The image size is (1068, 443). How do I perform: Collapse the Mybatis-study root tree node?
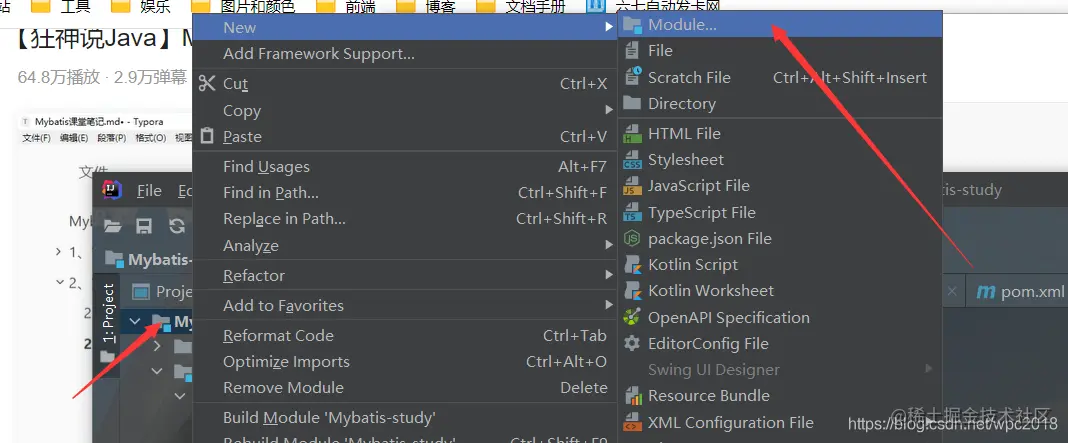[135, 321]
